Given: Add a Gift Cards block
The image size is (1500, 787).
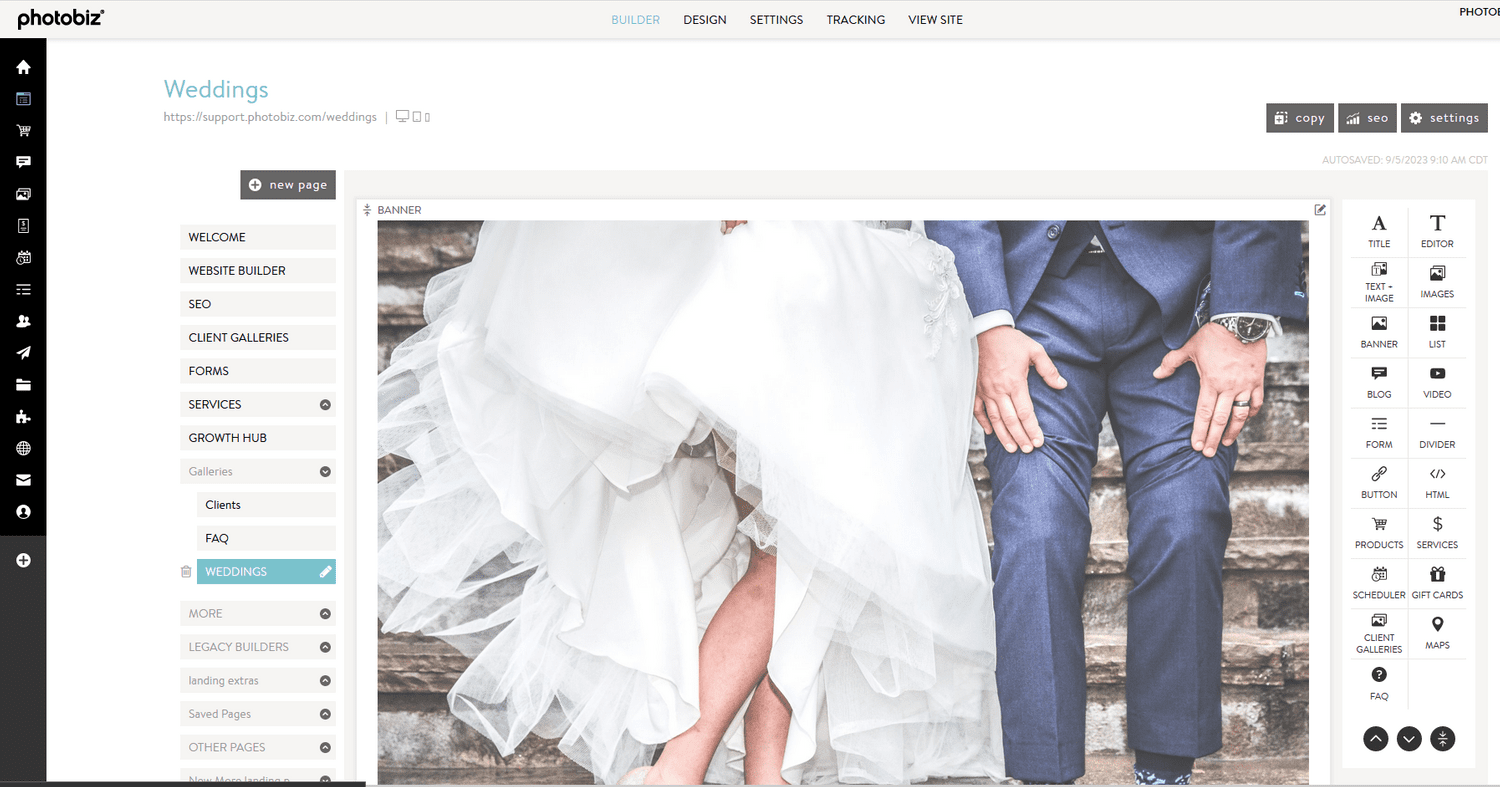Looking at the screenshot, I should point(1437,581).
